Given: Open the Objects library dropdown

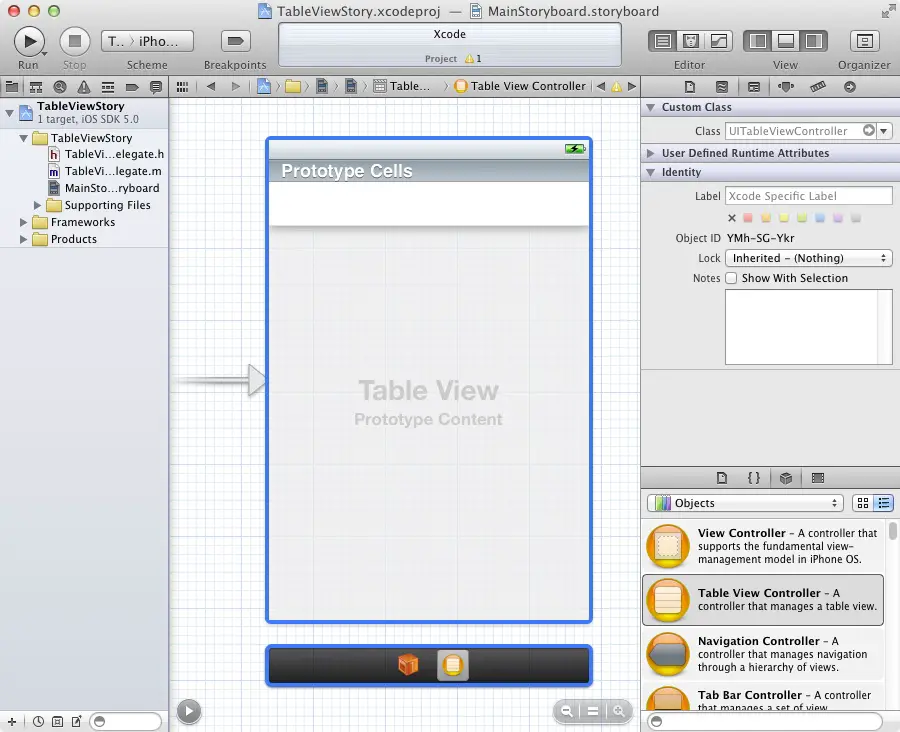Looking at the screenshot, I should click(745, 503).
